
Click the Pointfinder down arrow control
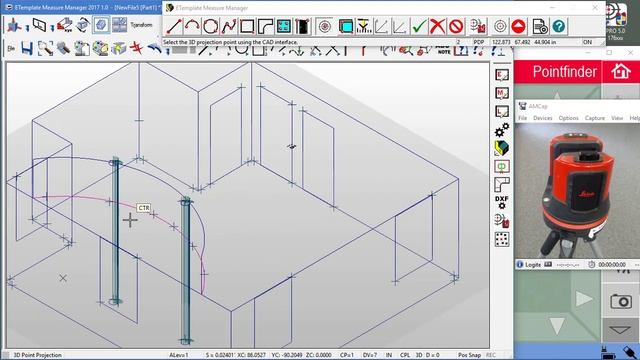[557, 327]
